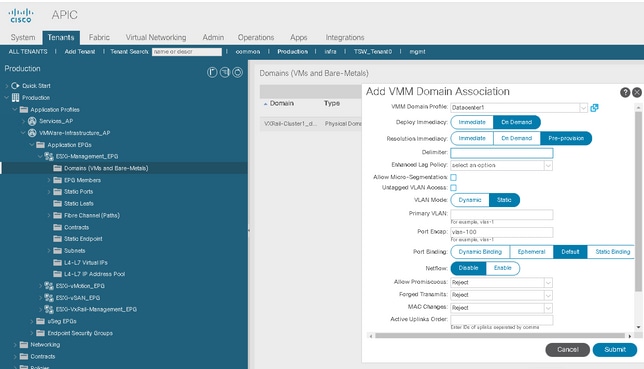Expand the EPG Members node
644x369 pixels.
click(x=48, y=180)
